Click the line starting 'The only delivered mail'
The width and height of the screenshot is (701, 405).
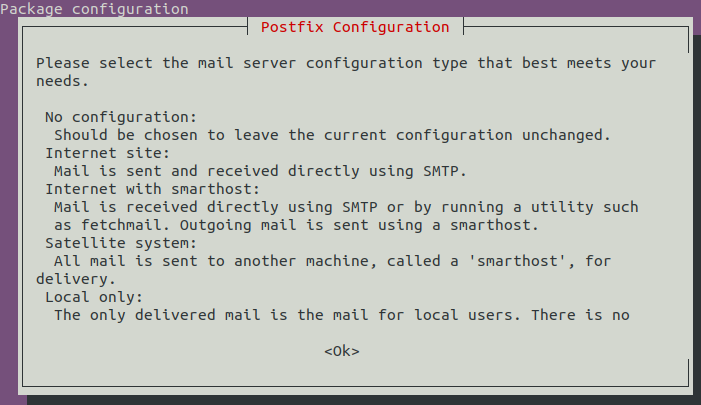click(x=342, y=315)
